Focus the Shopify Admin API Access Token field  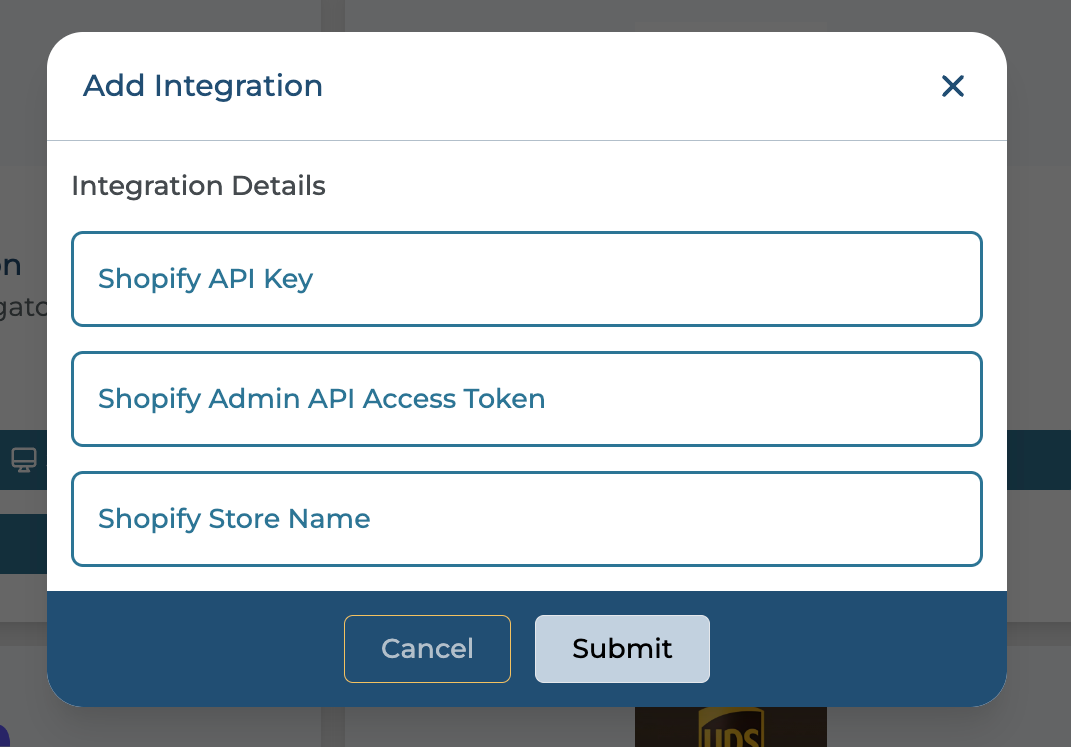[x=527, y=399]
